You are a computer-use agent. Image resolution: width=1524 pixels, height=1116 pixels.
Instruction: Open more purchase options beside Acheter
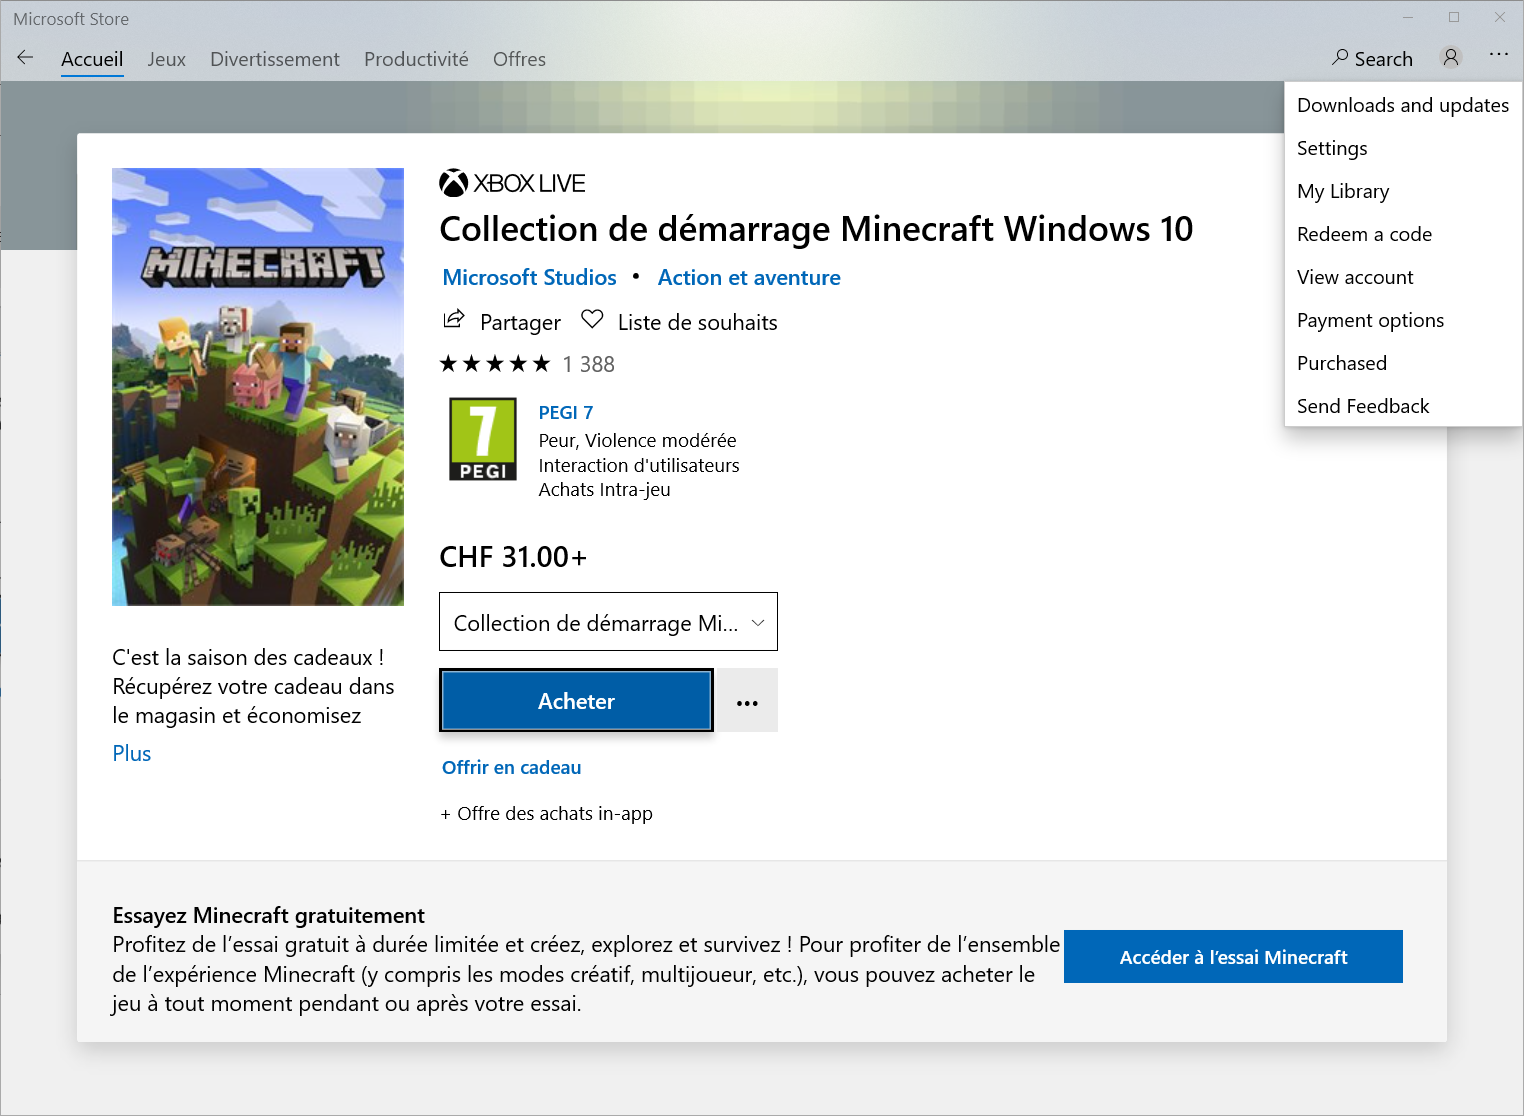tap(747, 702)
